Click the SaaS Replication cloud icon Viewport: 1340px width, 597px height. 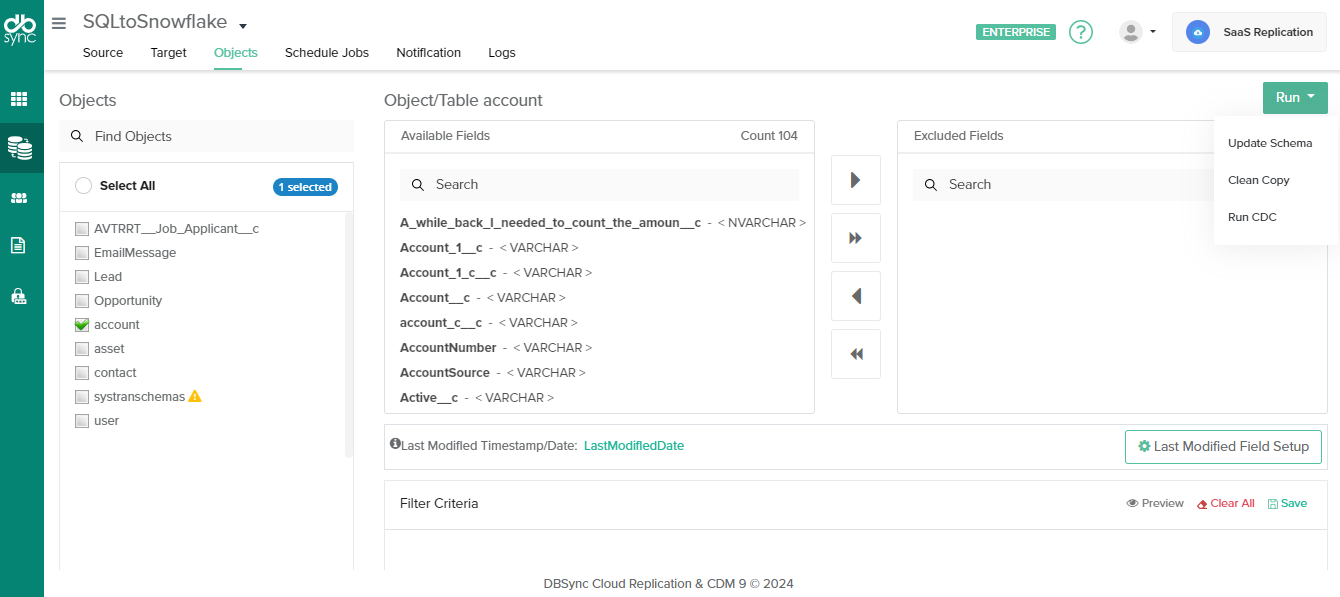pyautogui.click(x=1198, y=32)
